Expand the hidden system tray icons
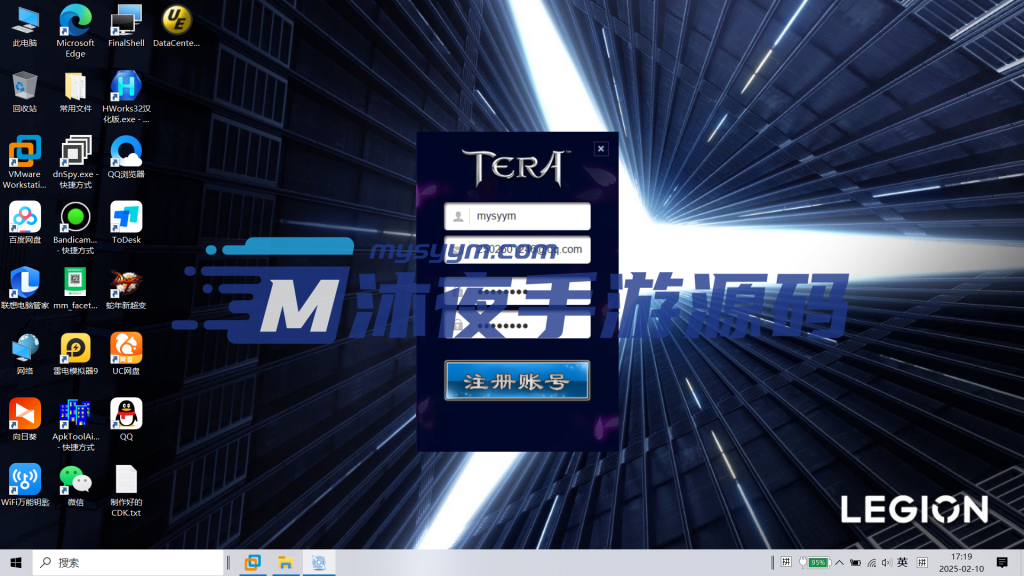The height and width of the screenshot is (576, 1024). [x=841, y=563]
